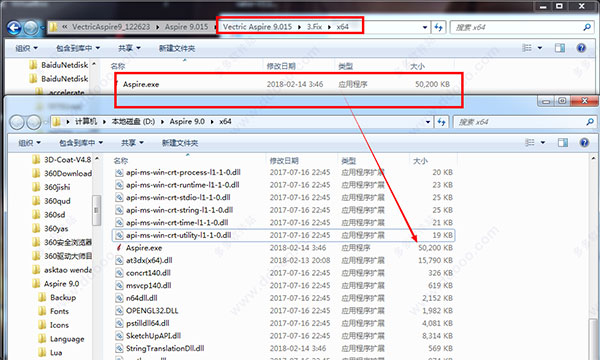Select 360安全浏览器 folder in sidebar
This screenshot has width=600, height=360.
[63, 242]
